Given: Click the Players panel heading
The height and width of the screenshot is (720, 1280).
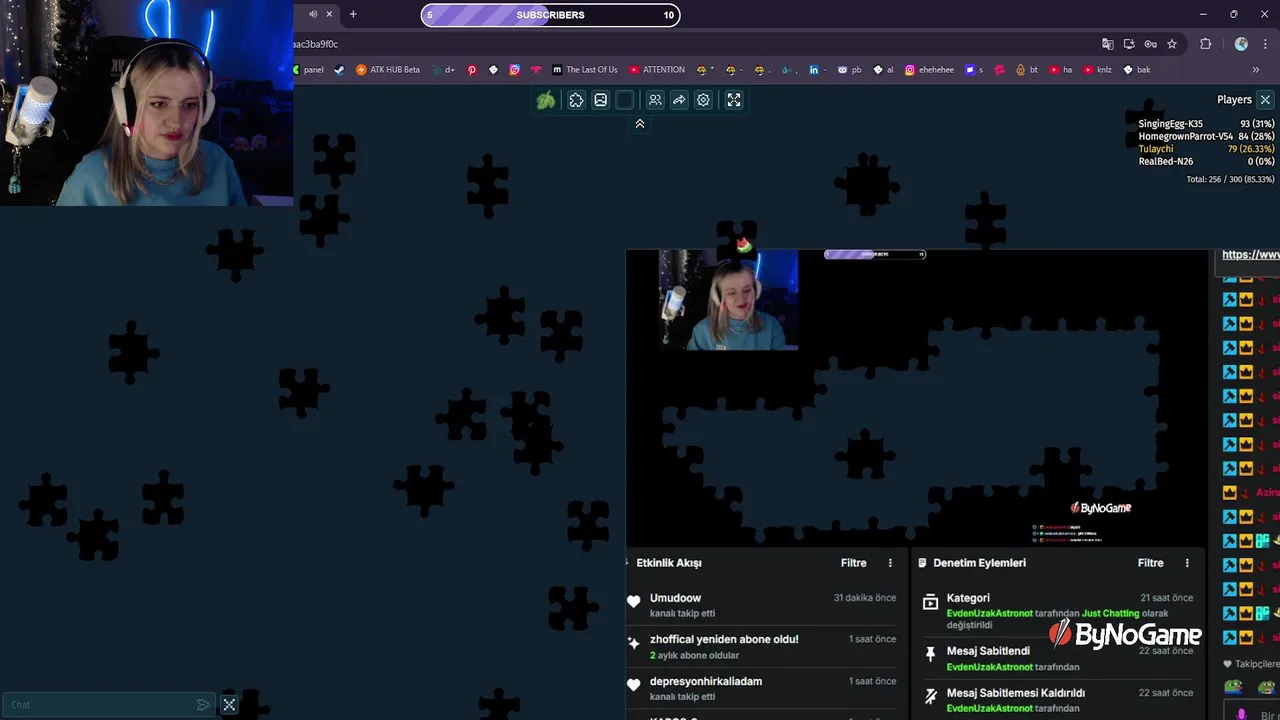Looking at the screenshot, I should [1234, 100].
